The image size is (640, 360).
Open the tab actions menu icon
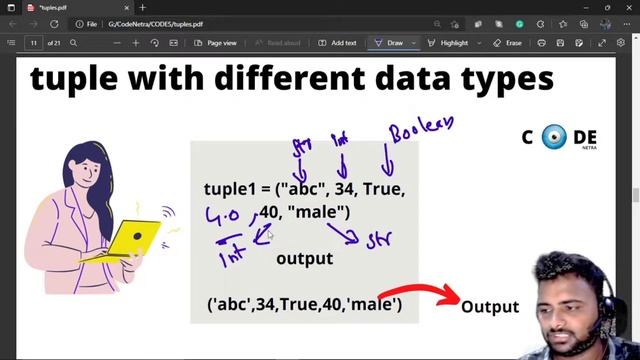point(11,8)
